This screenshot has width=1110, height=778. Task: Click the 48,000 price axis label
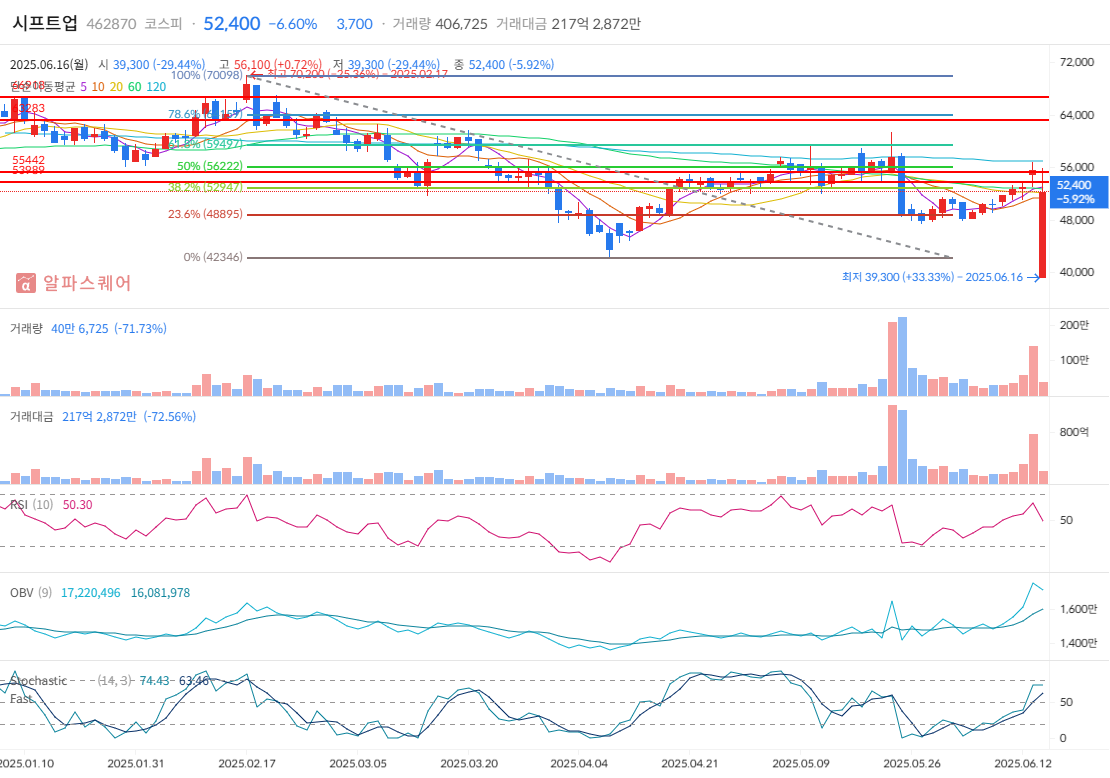[1076, 220]
